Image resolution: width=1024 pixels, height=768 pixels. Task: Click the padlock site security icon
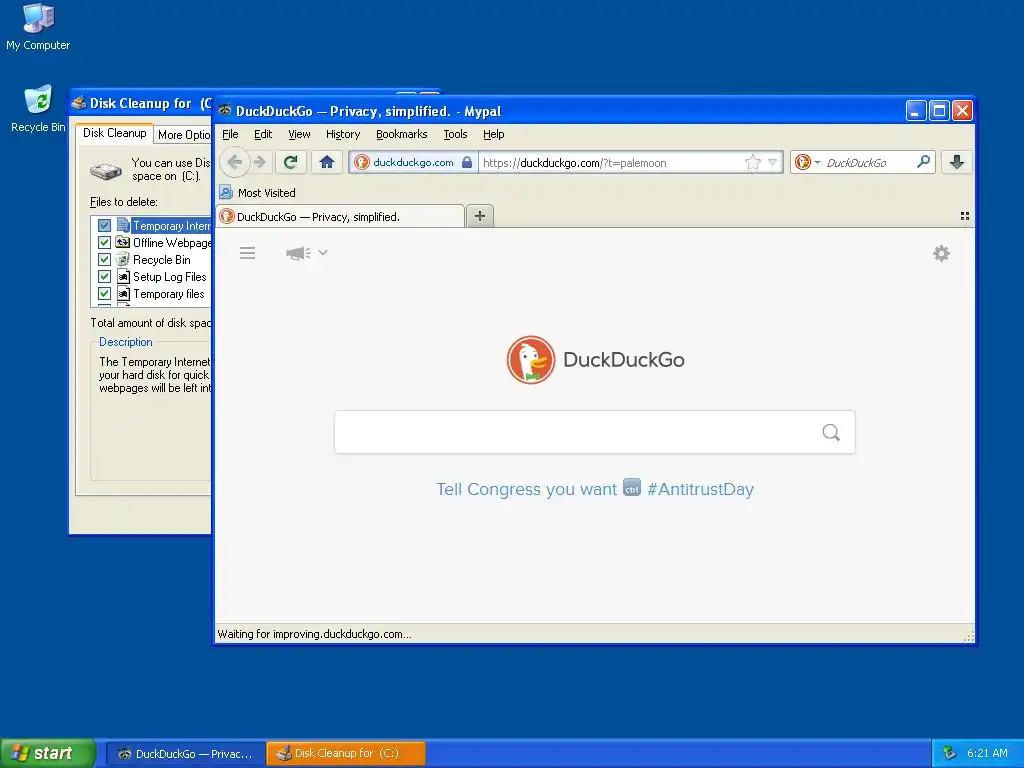click(467, 163)
